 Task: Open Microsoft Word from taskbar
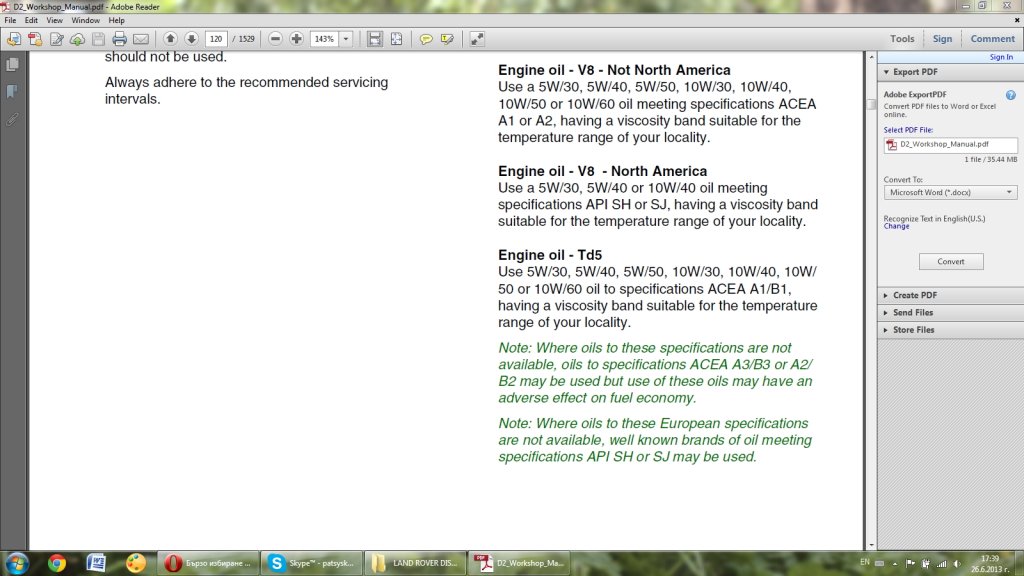(x=96, y=563)
